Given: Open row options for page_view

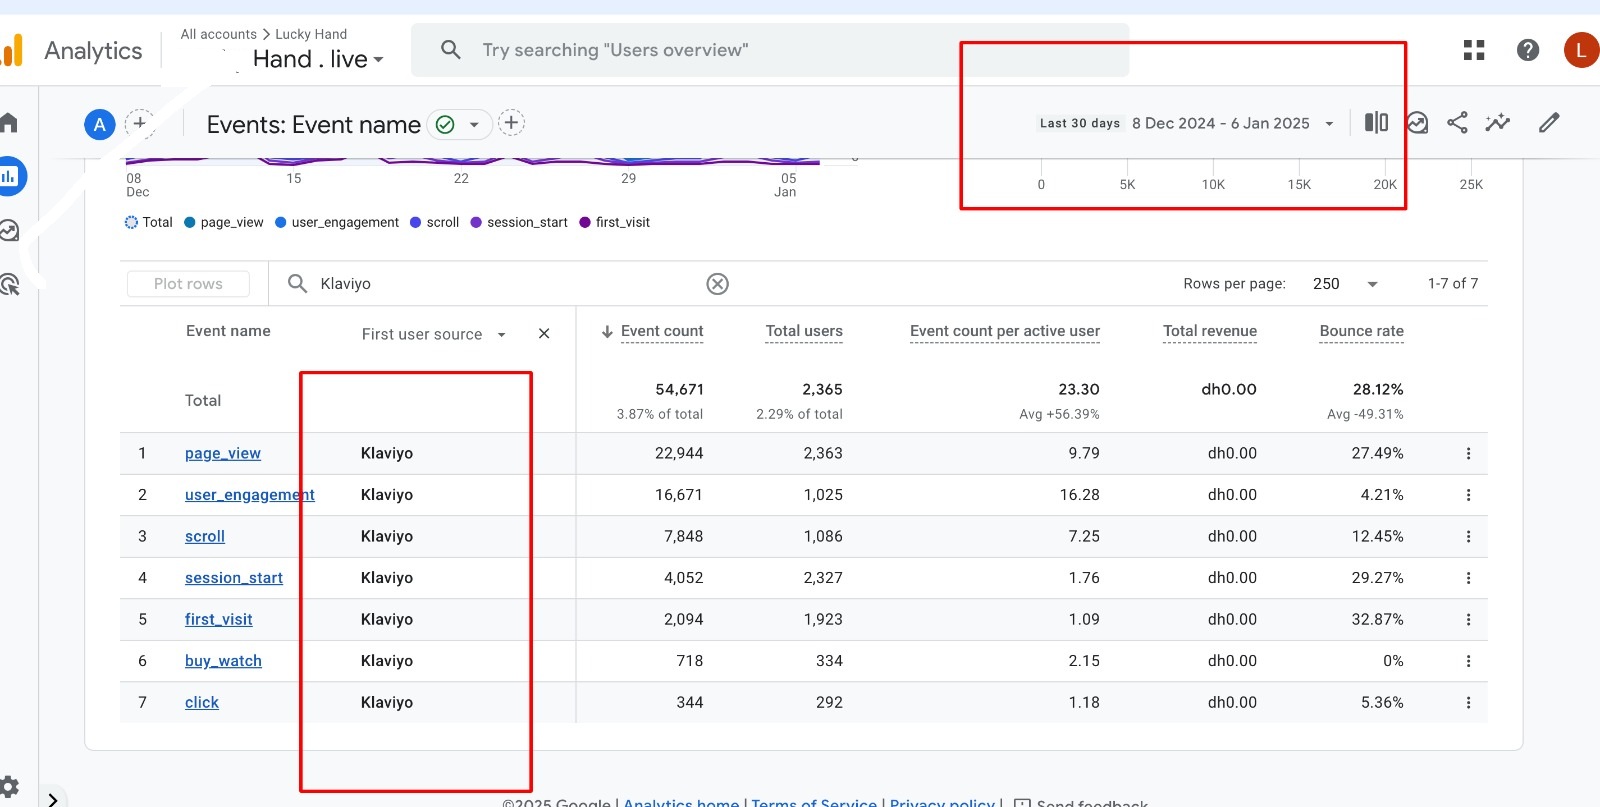Looking at the screenshot, I should point(1468,454).
